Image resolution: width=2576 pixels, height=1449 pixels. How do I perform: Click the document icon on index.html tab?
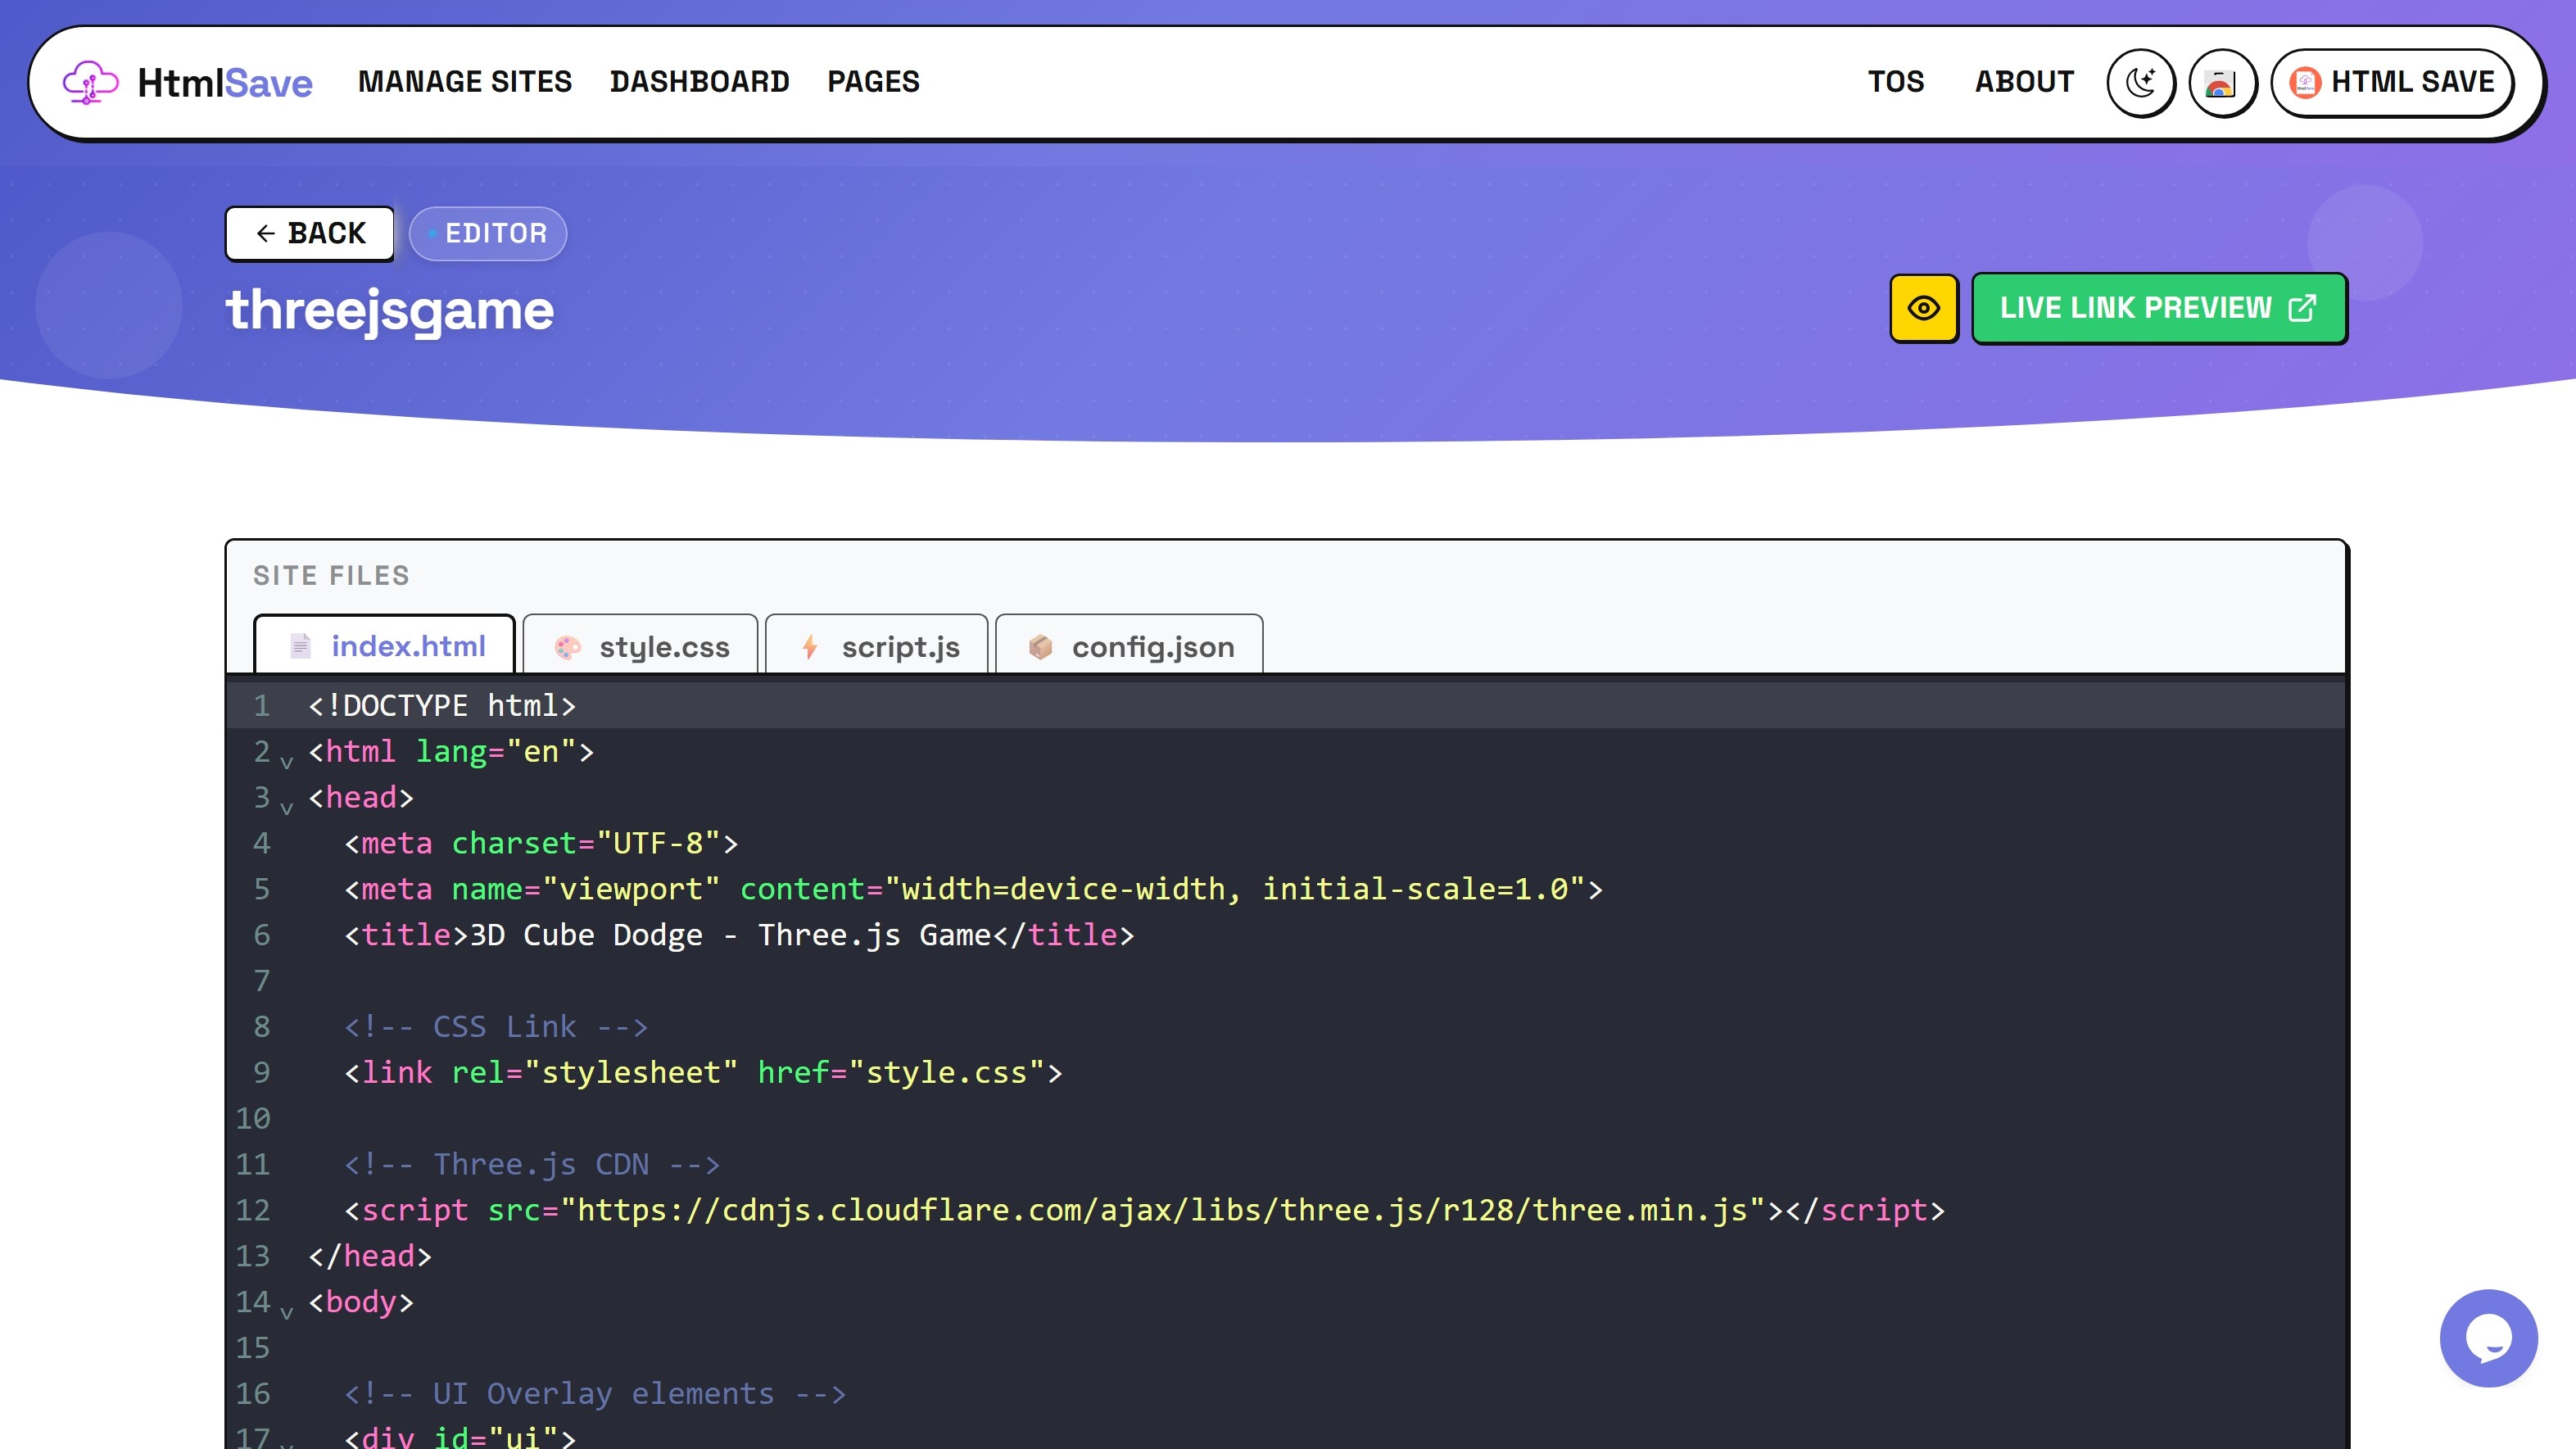(301, 646)
